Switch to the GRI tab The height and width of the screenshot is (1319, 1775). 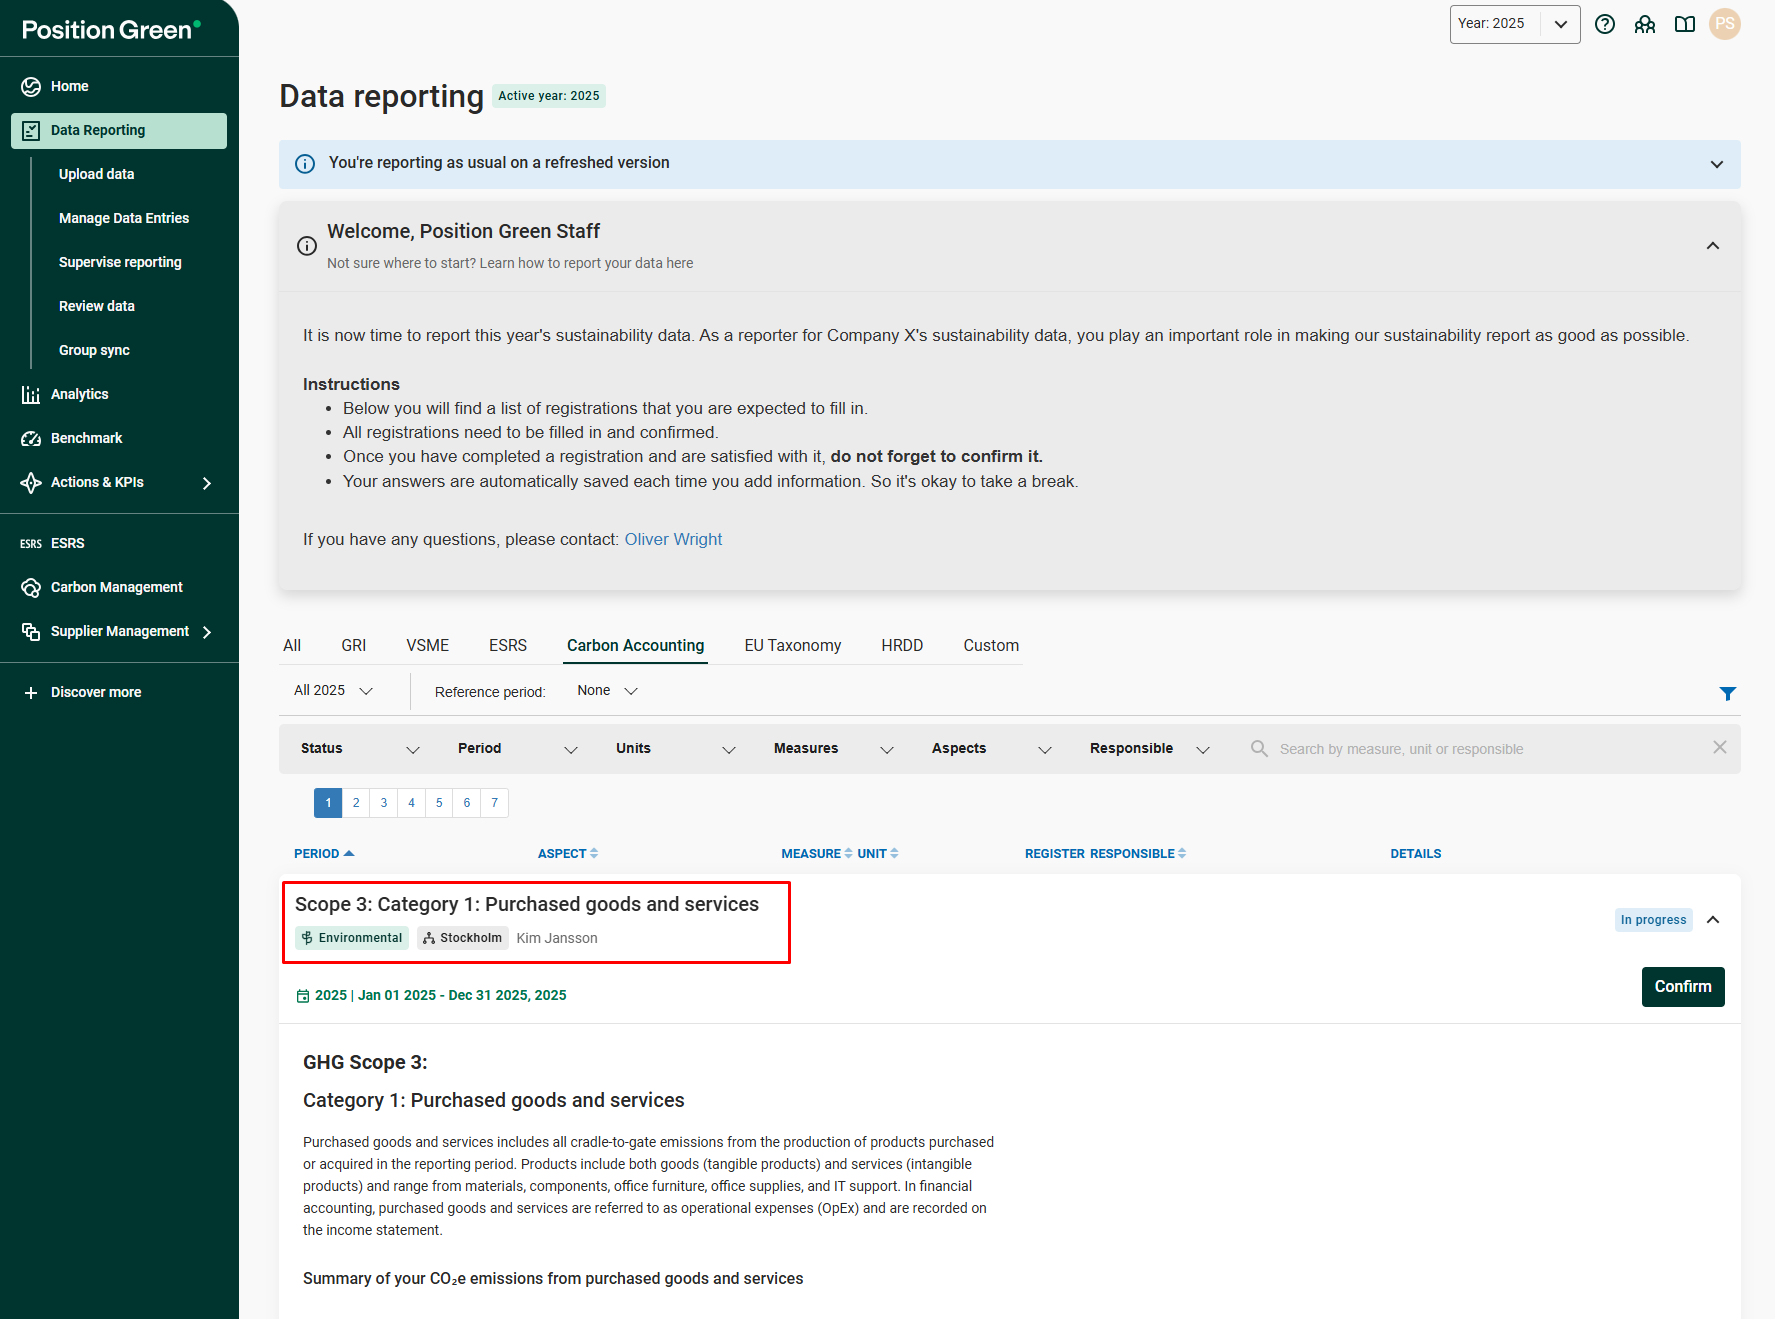pos(354,646)
